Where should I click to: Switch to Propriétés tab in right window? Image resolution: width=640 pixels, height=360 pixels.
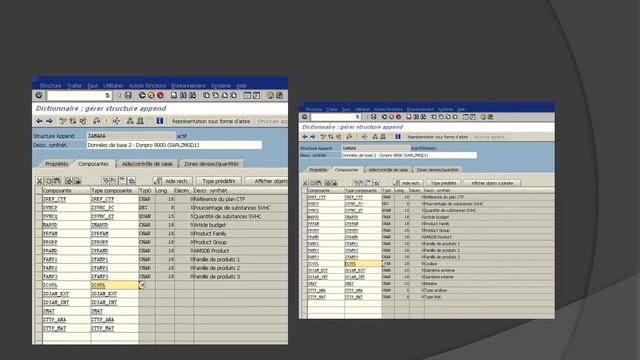click(318, 170)
